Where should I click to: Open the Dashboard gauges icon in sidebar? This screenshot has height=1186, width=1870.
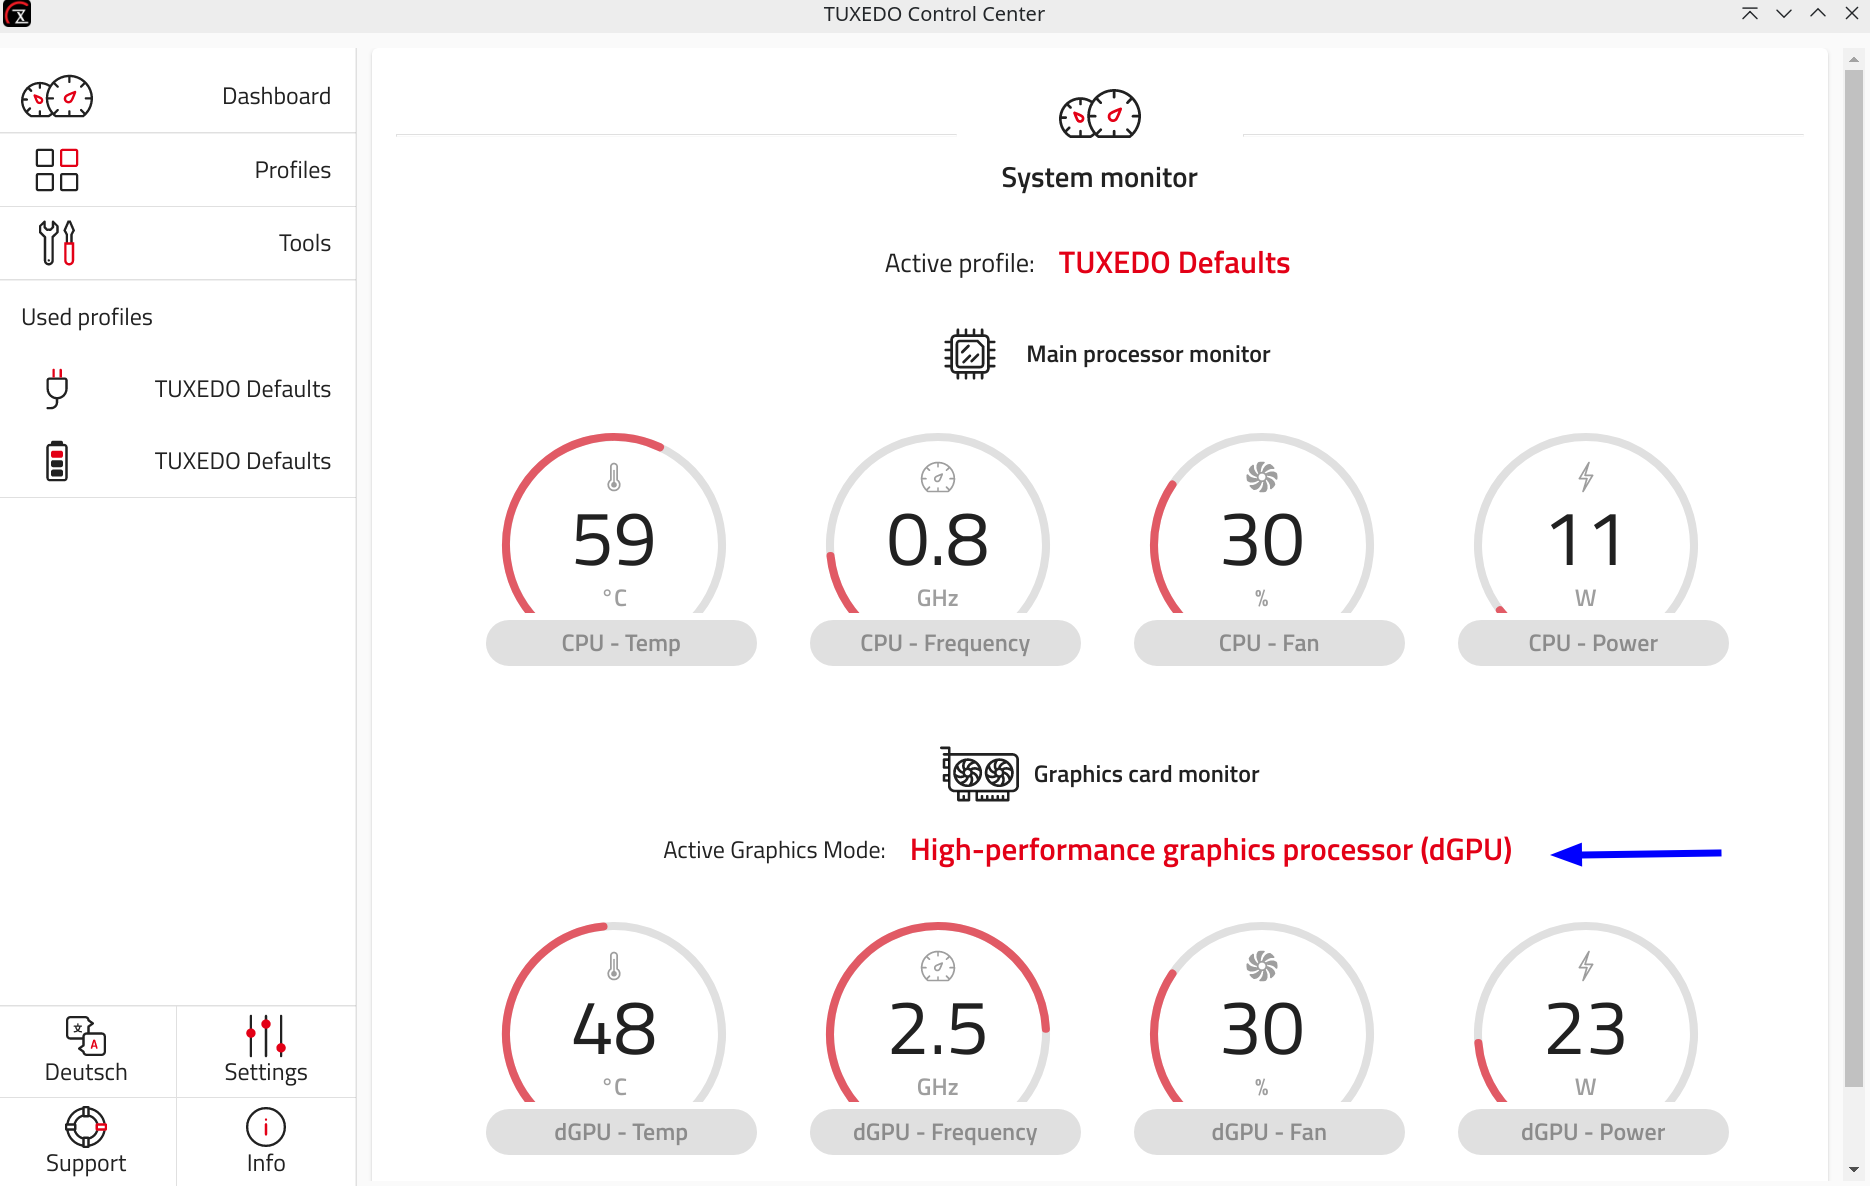coord(57,97)
